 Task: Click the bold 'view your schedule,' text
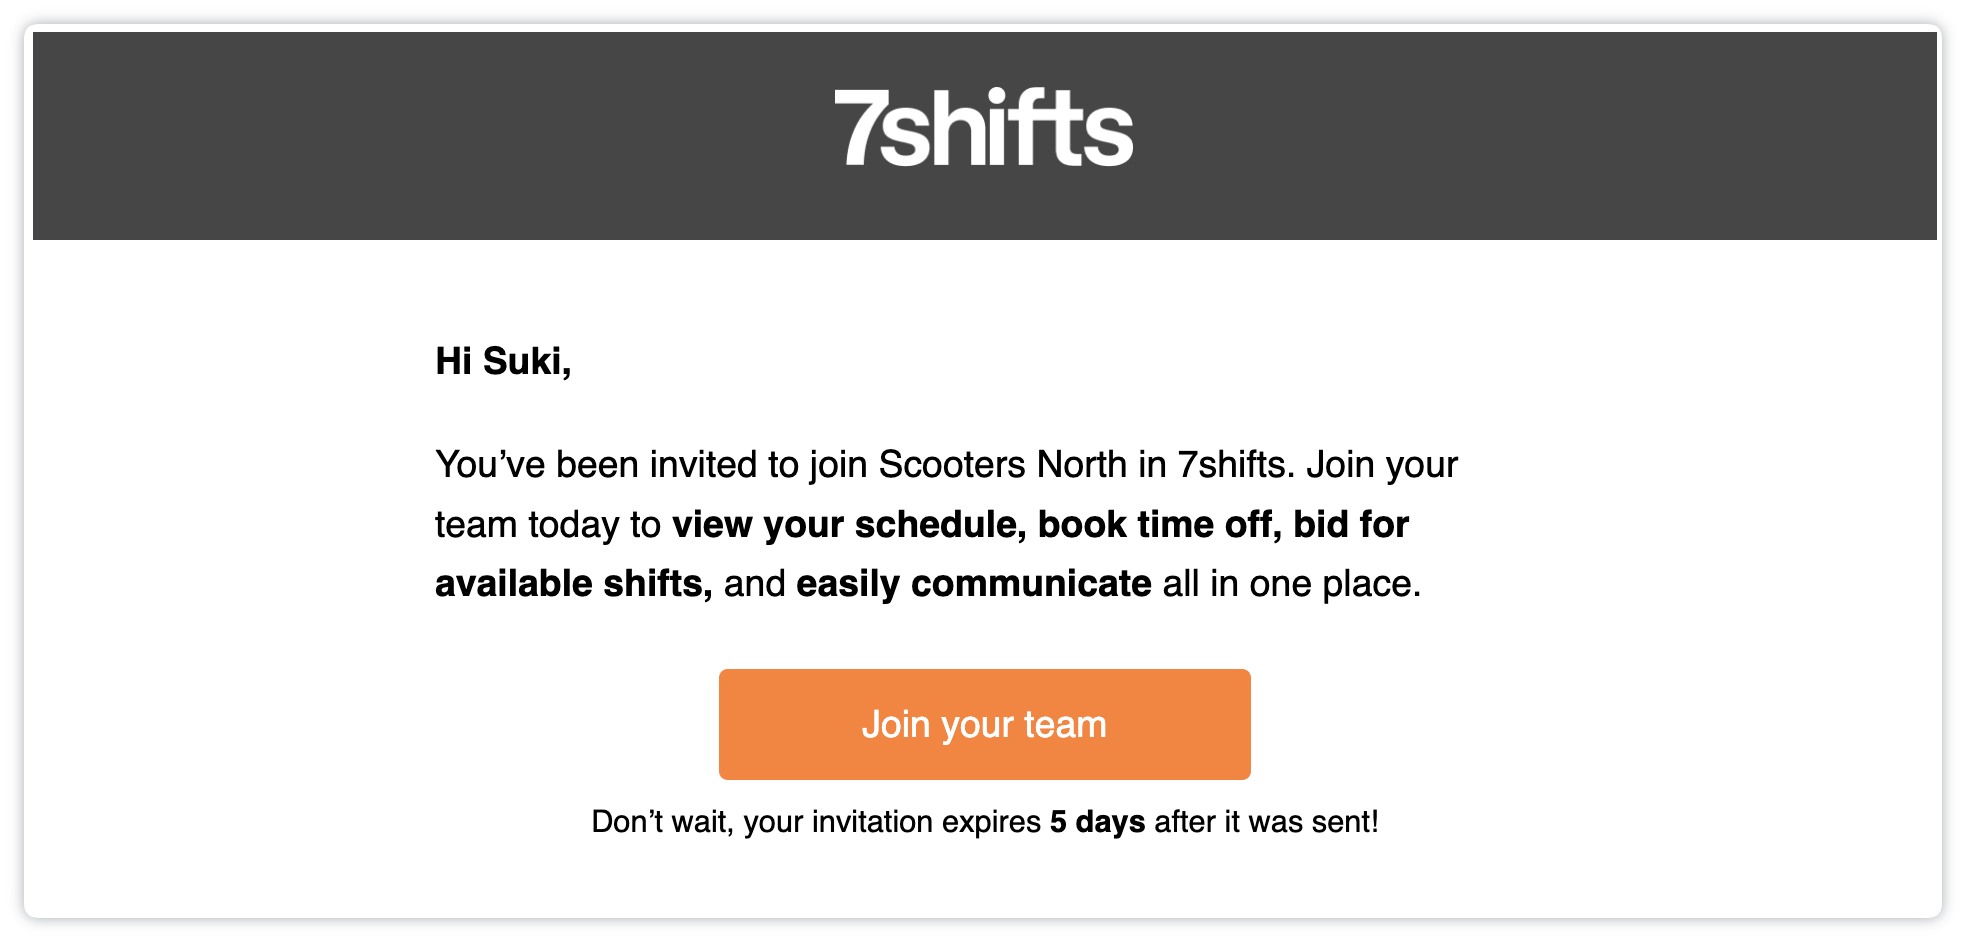click(849, 524)
